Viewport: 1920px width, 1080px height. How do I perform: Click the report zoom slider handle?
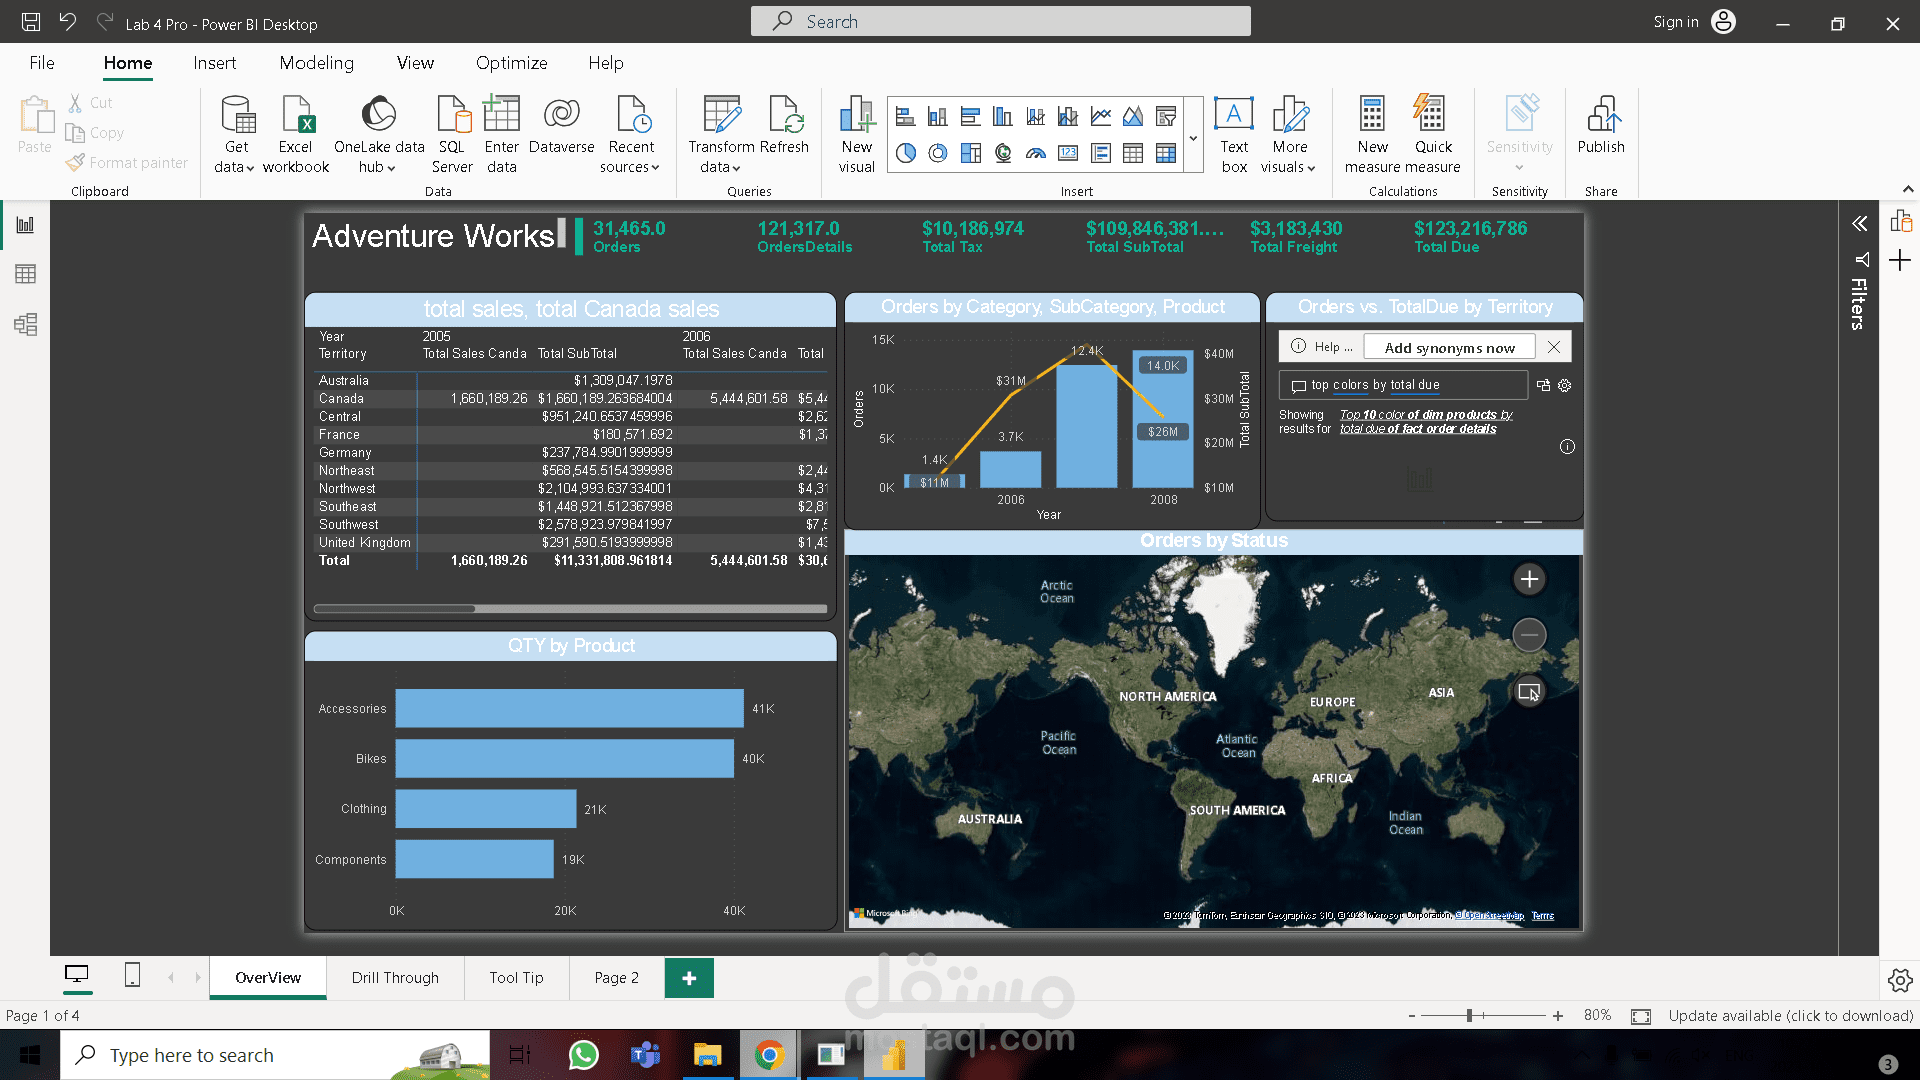[x=1470, y=1015]
